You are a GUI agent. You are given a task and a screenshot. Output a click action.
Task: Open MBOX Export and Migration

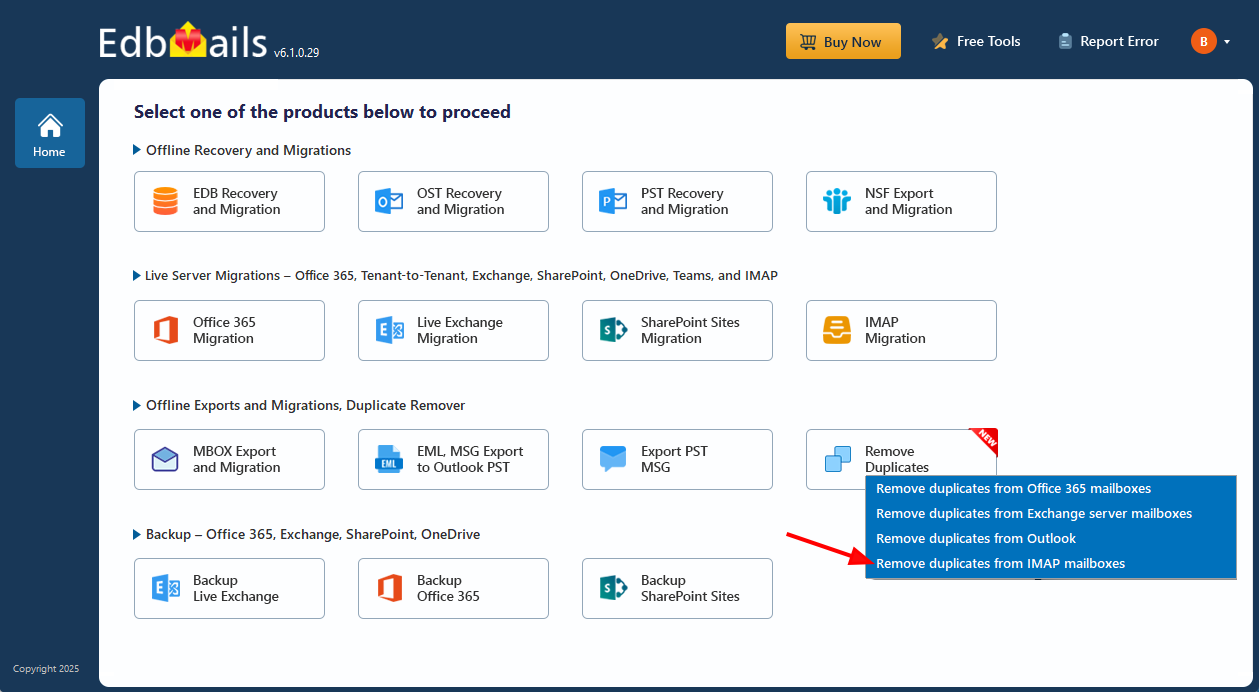228,459
